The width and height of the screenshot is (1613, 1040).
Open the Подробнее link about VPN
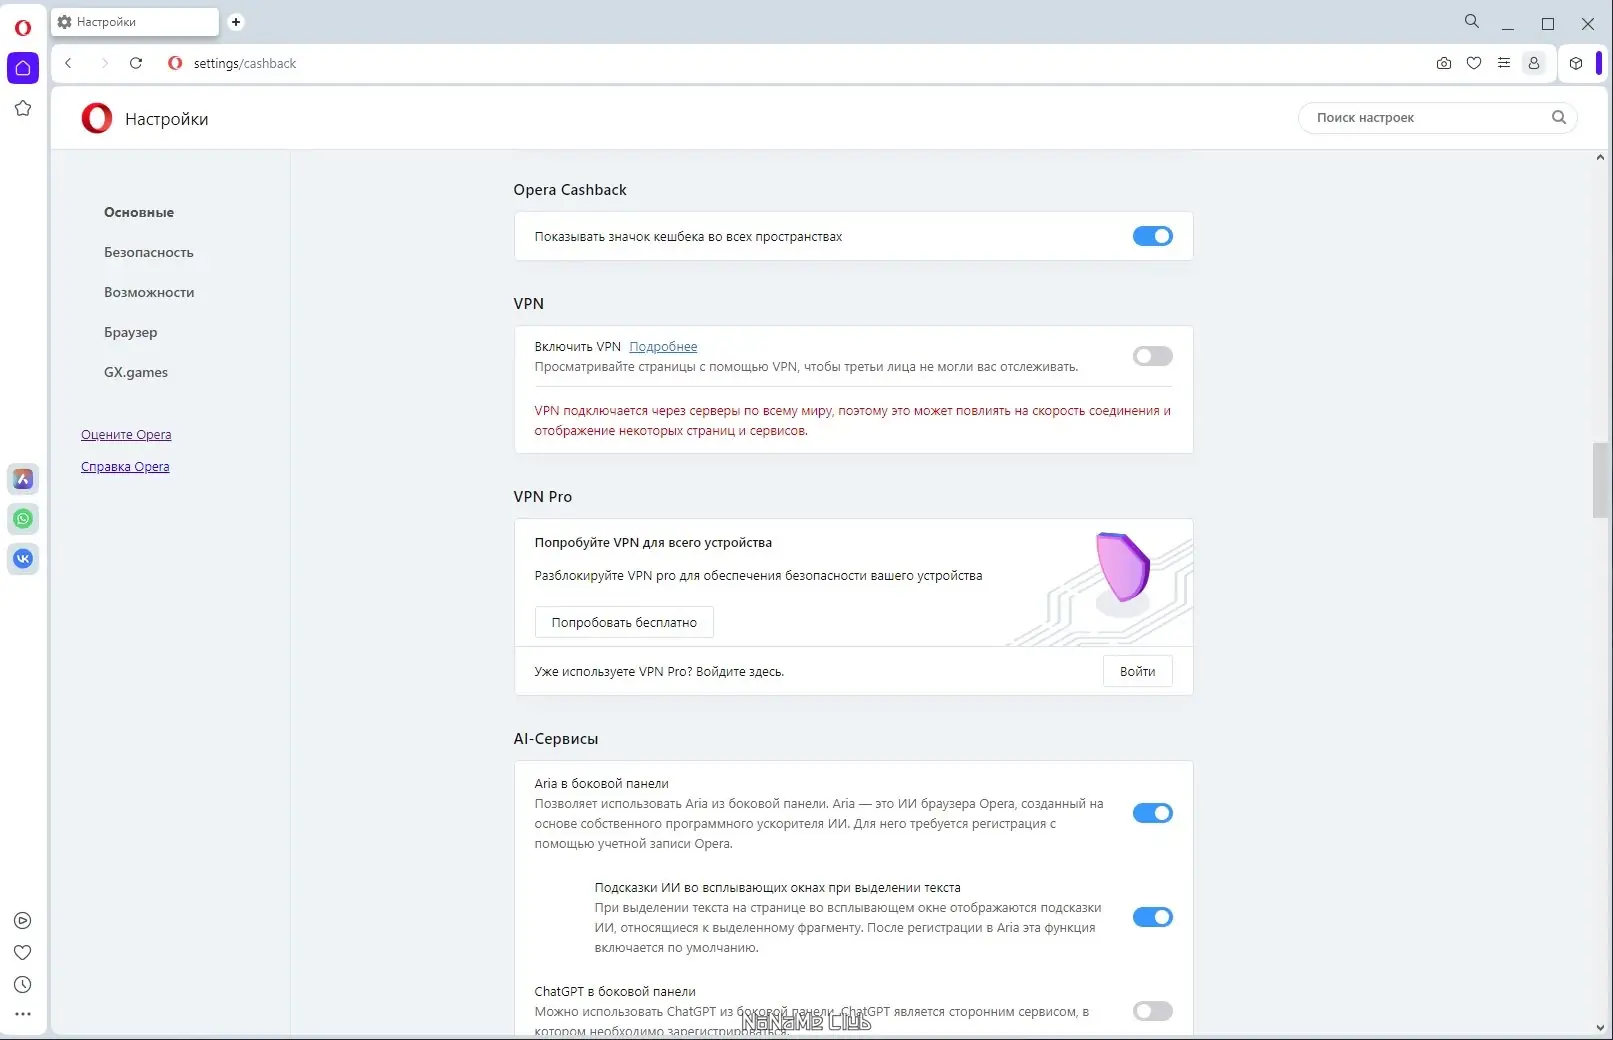663,346
